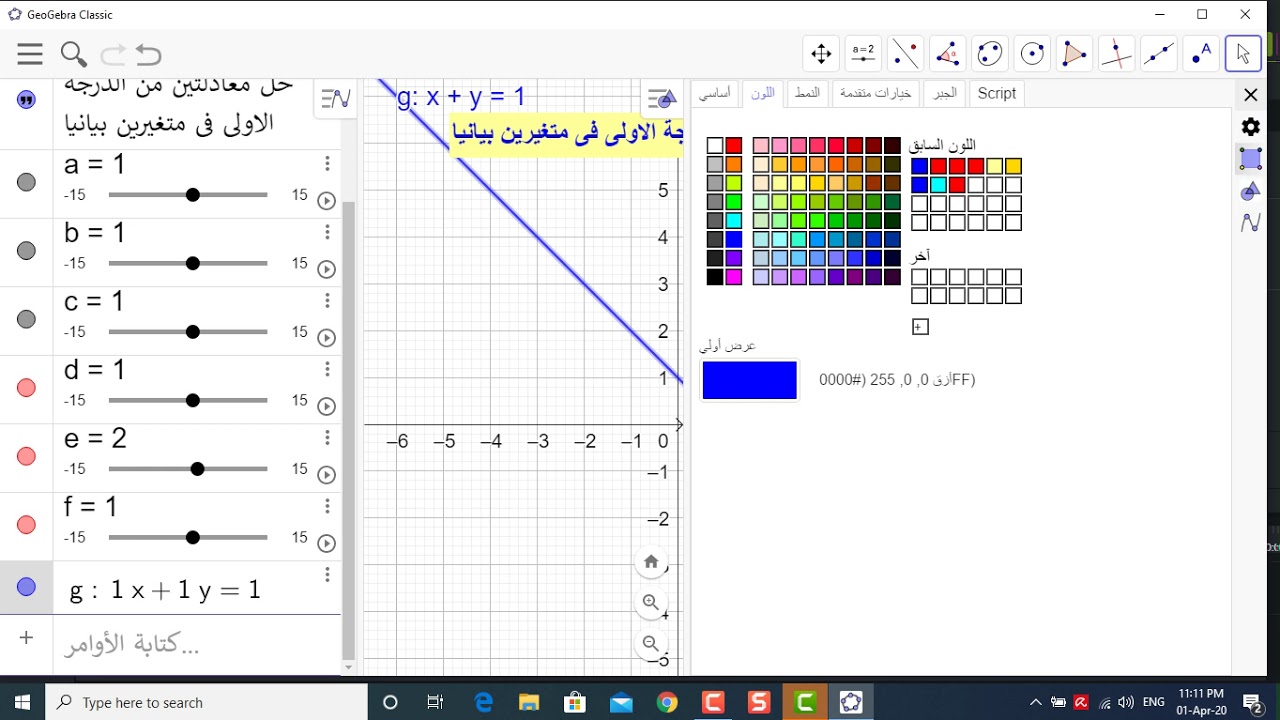This screenshot has height=720, width=1280.
Task: Select the Circle with center tool
Action: (x=1033, y=54)
